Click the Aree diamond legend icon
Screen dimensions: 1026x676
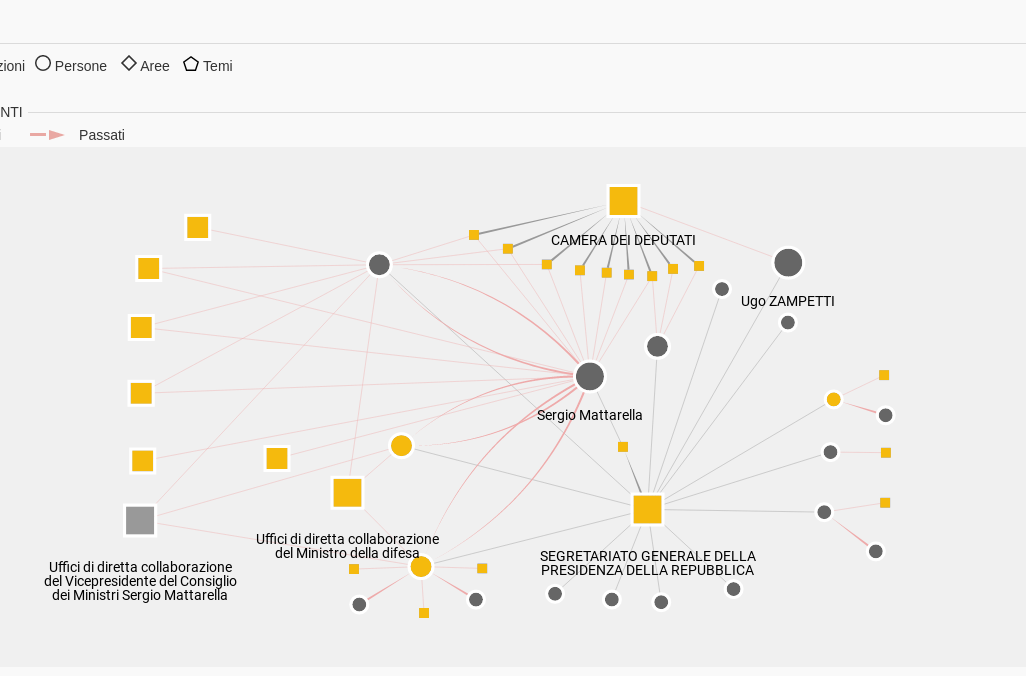click(x=129, y=63)
